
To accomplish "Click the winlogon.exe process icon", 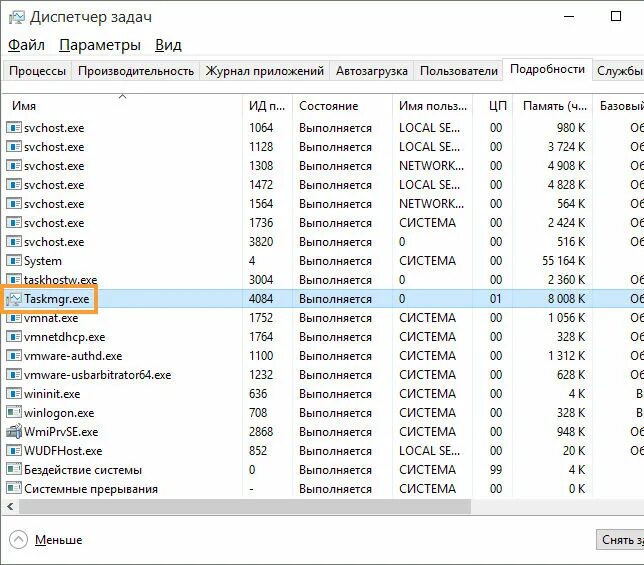I will [x=14, y=413].
